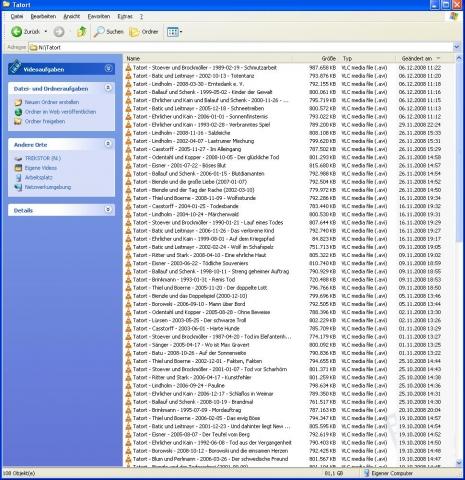Select VLC icon of Schneetreiben file

(128, 108)
